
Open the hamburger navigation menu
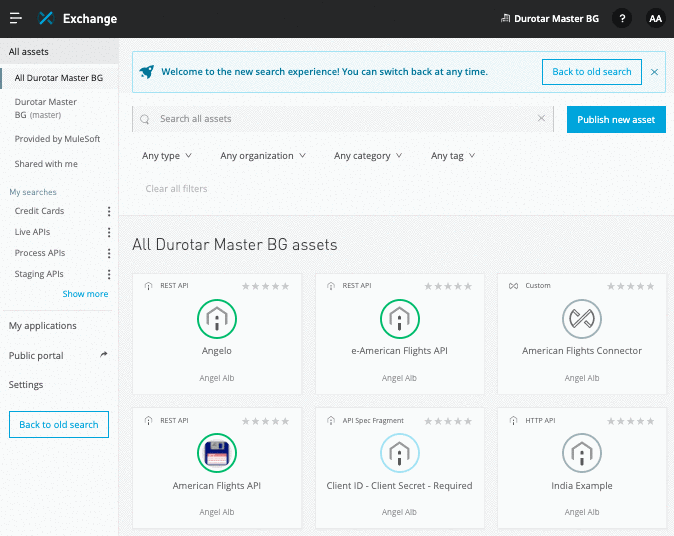tap(16, 18)
